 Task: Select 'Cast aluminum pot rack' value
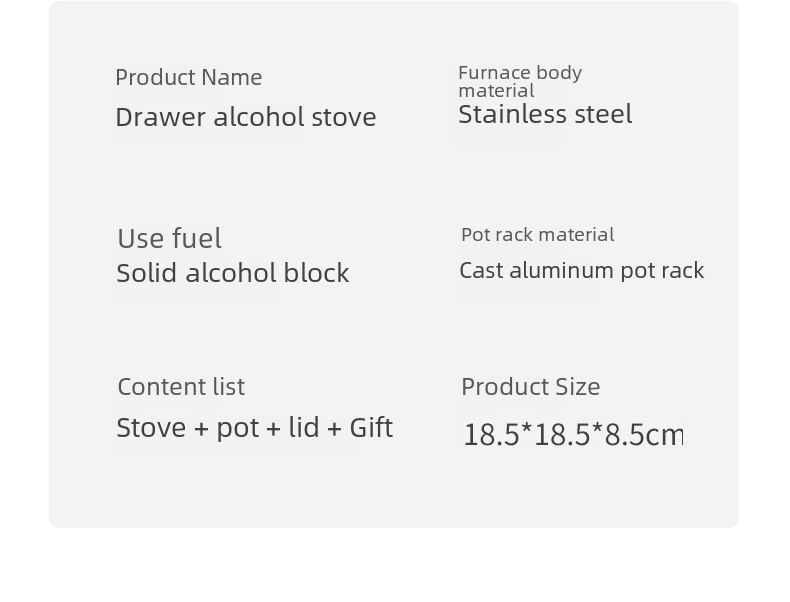click(581, 271)
